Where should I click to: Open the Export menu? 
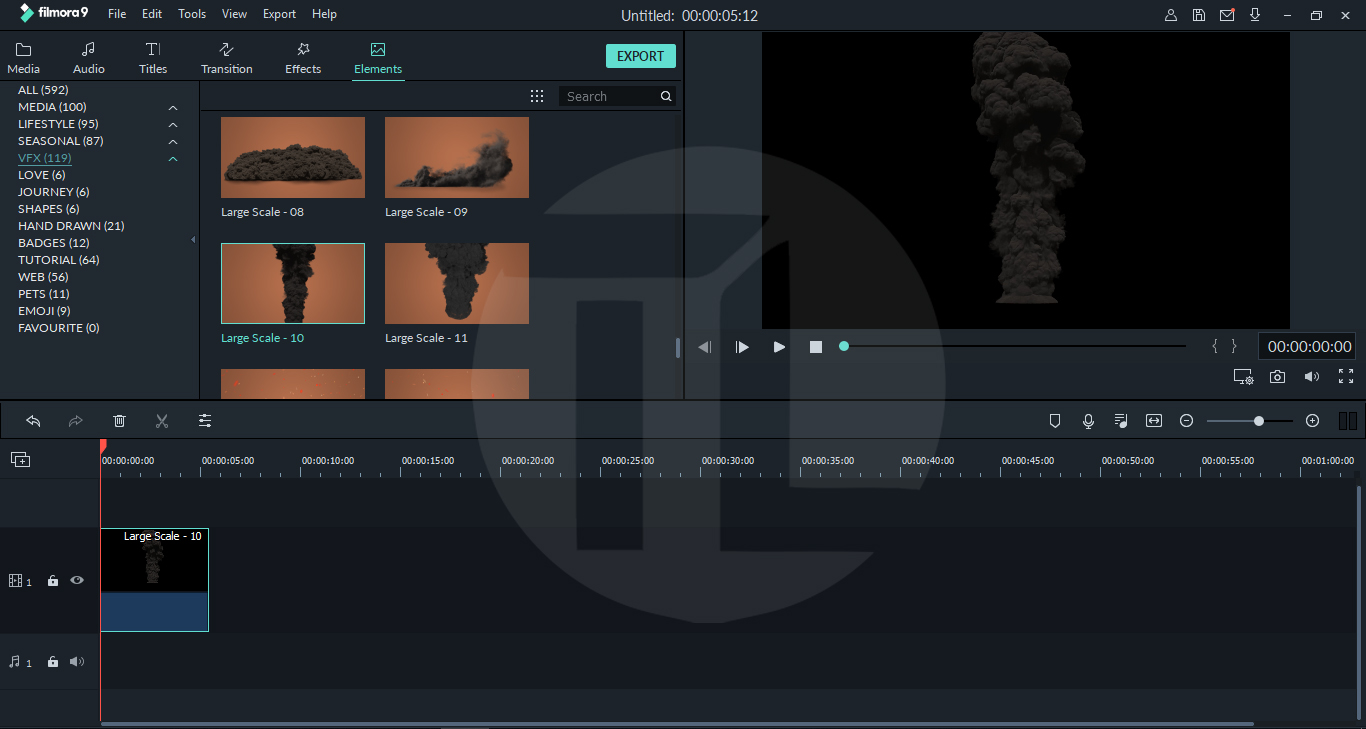(279, 14)
